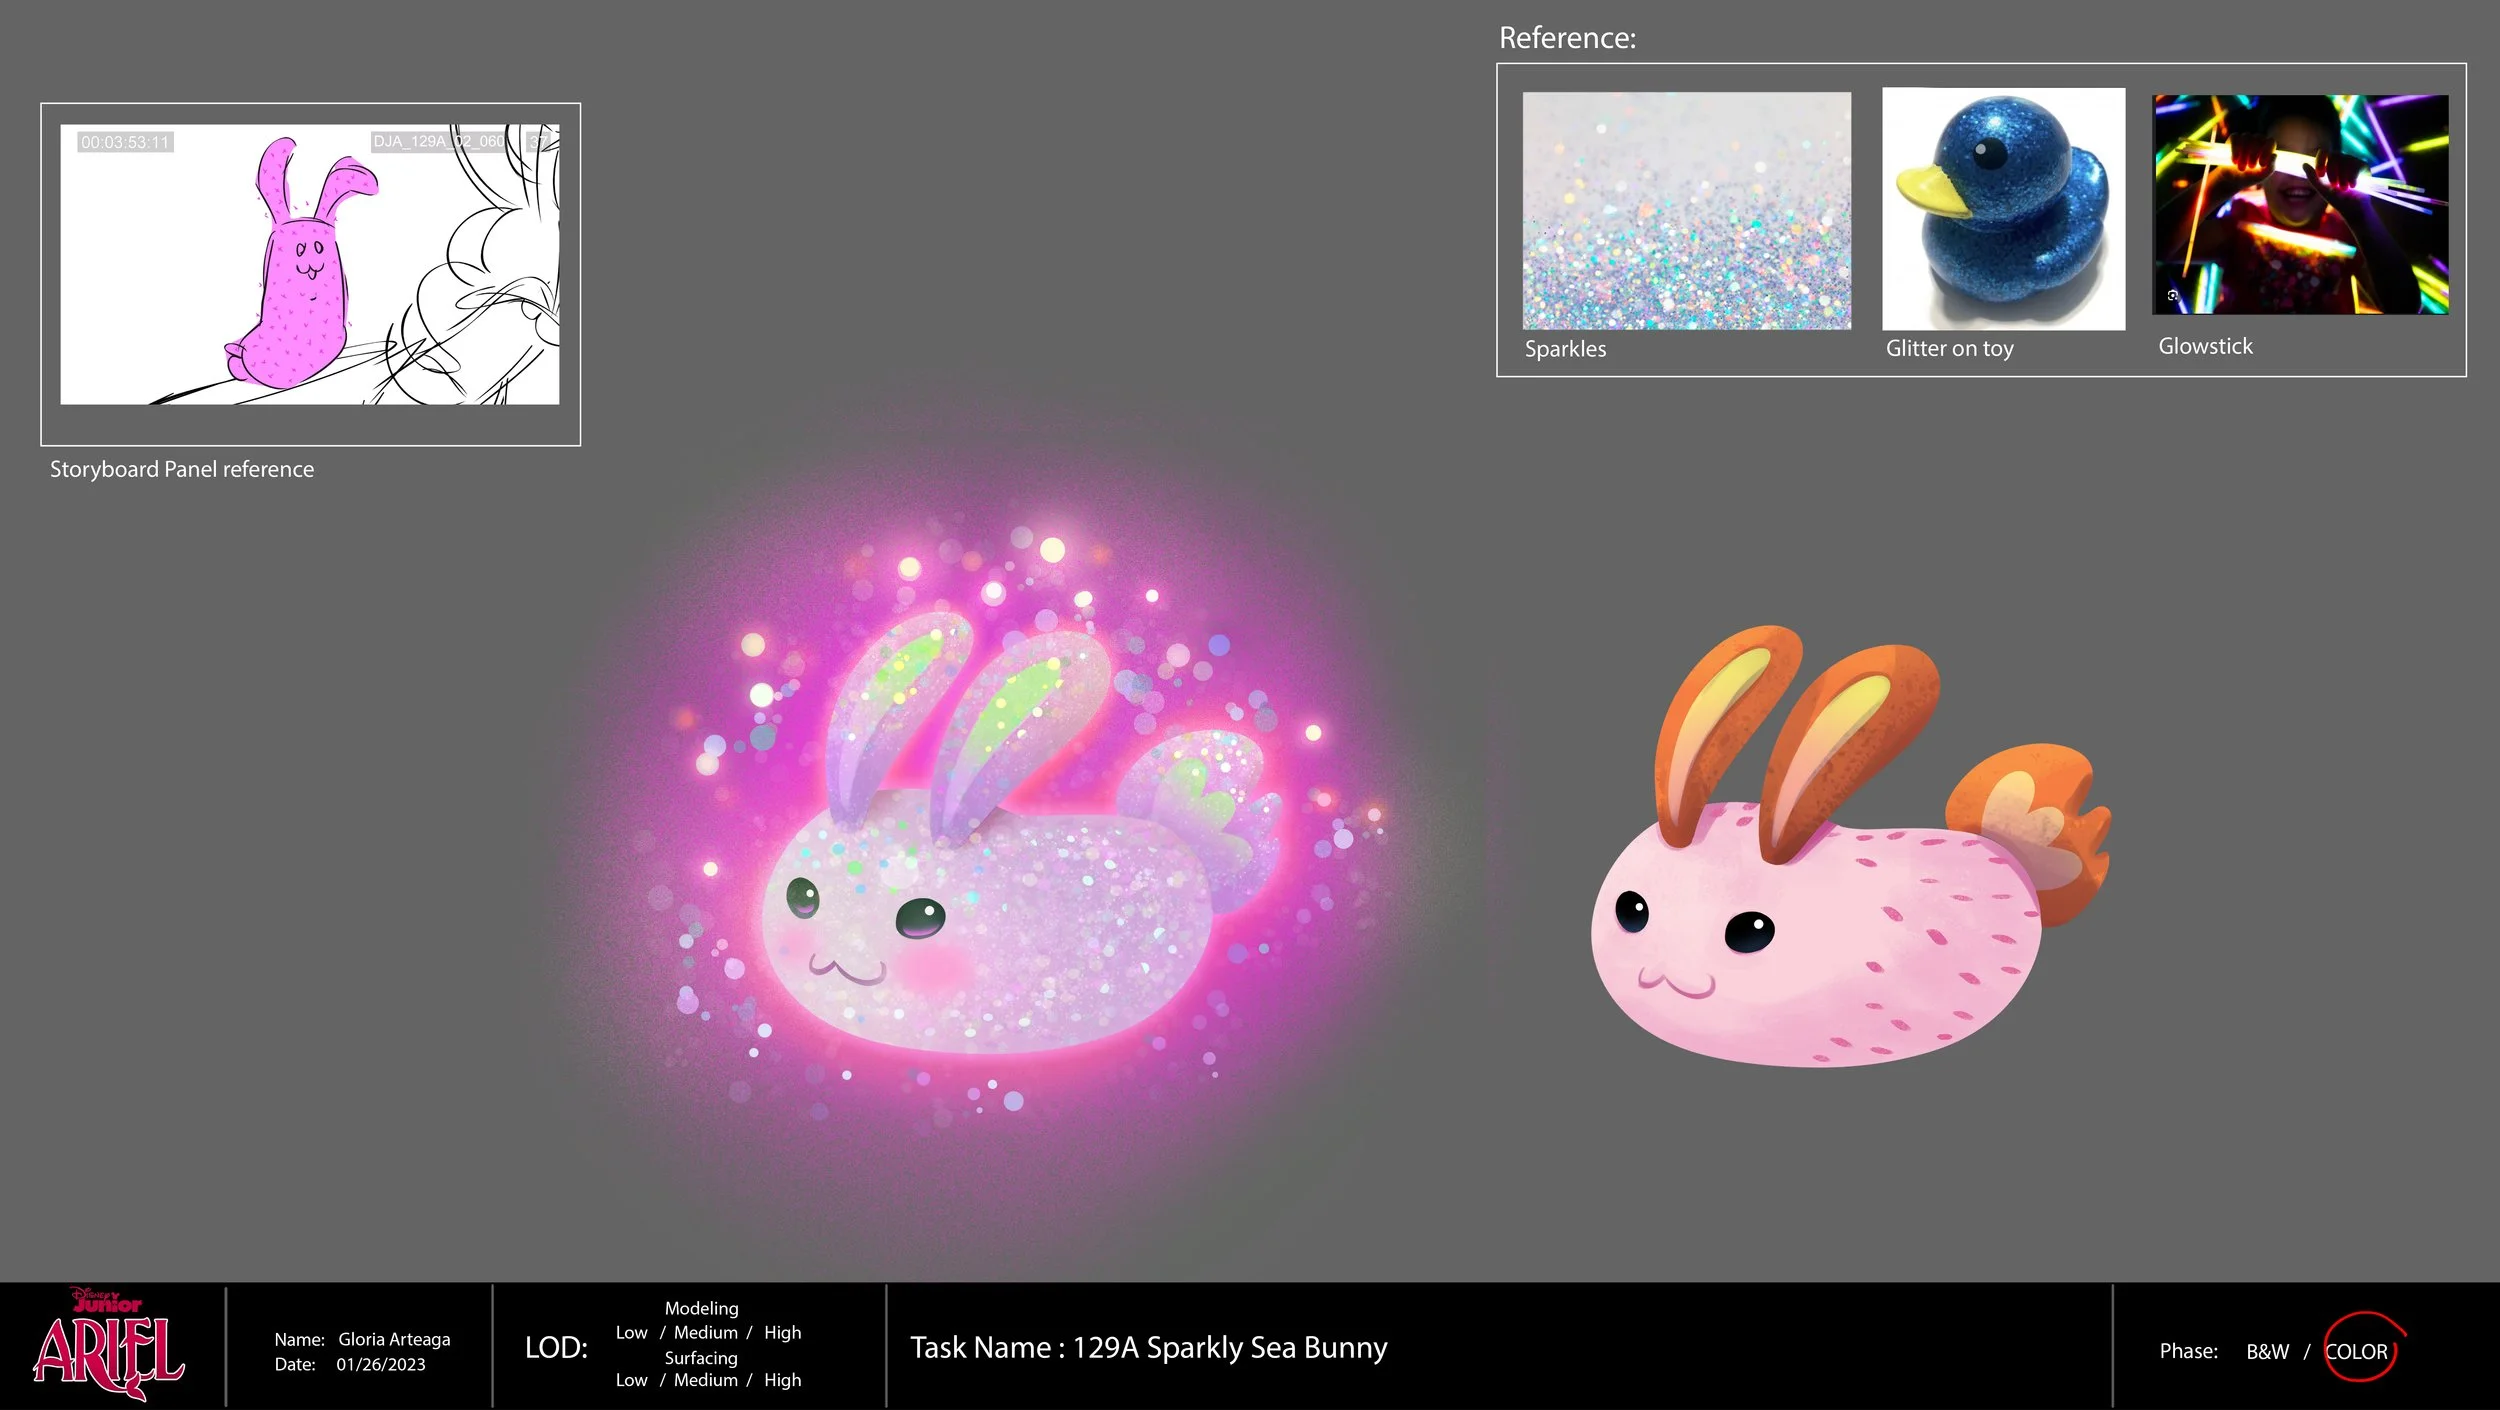This screenshot has height=1410, width=2500.
Task: Choose Medium in the Surfacing row
Action: pos(705,1380)
